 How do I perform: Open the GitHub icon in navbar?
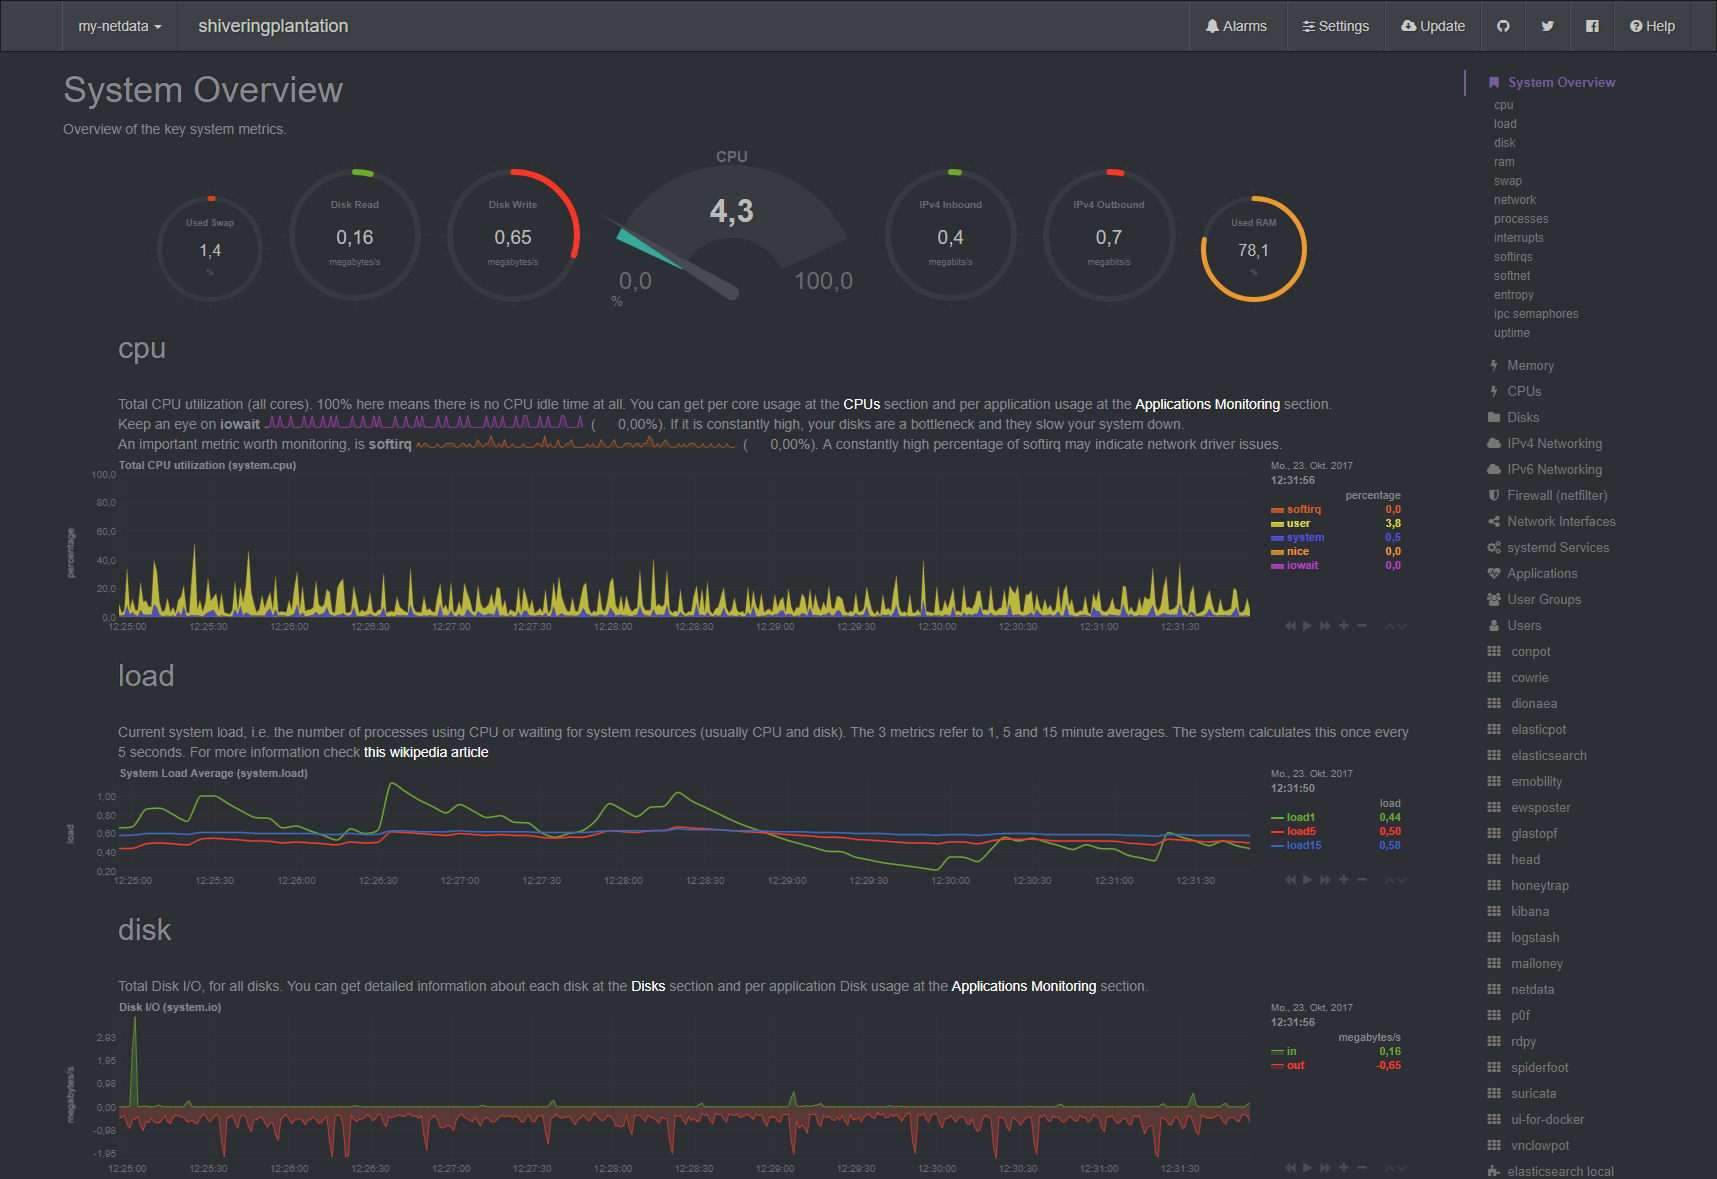[1503, 26]
